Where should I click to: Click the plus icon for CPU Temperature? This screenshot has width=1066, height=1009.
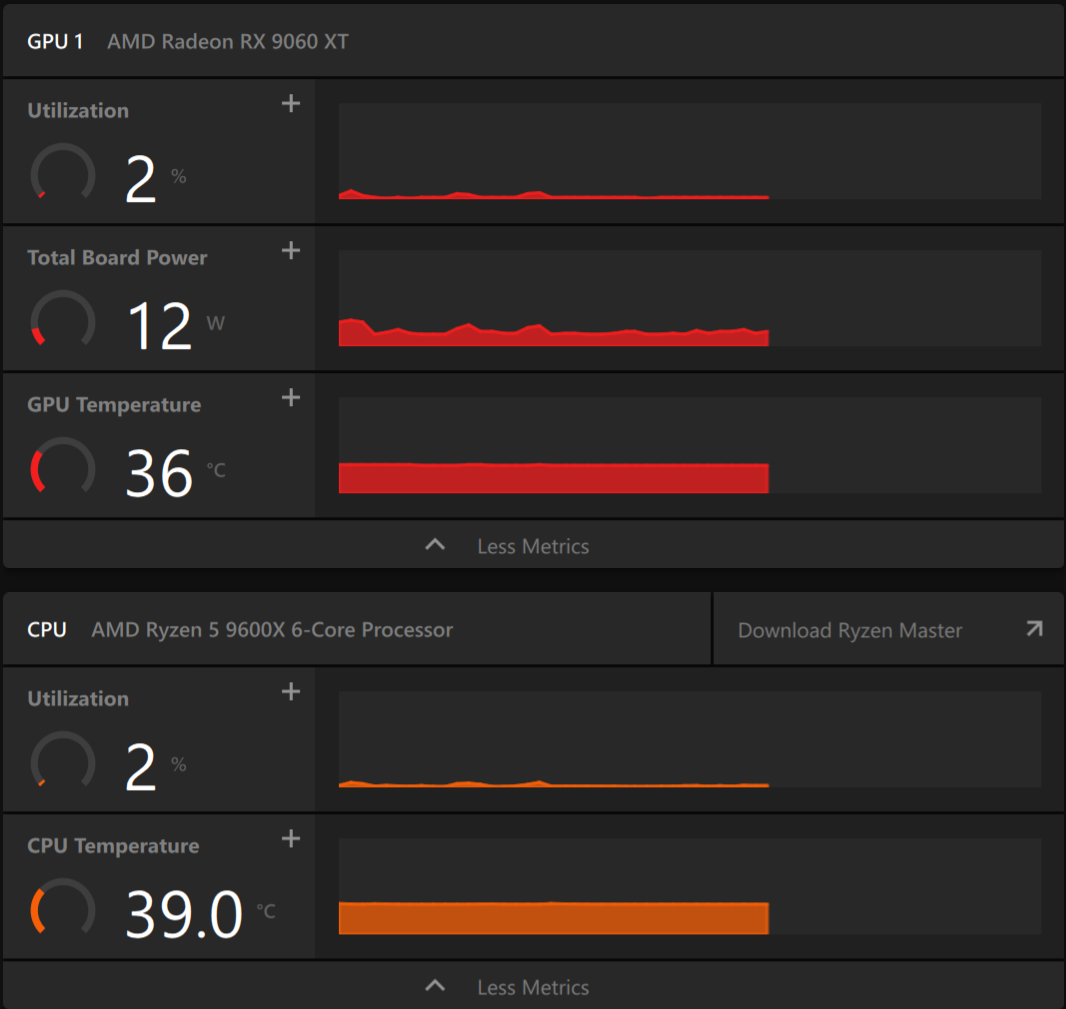pyautogui.click(x=291, y=838)
